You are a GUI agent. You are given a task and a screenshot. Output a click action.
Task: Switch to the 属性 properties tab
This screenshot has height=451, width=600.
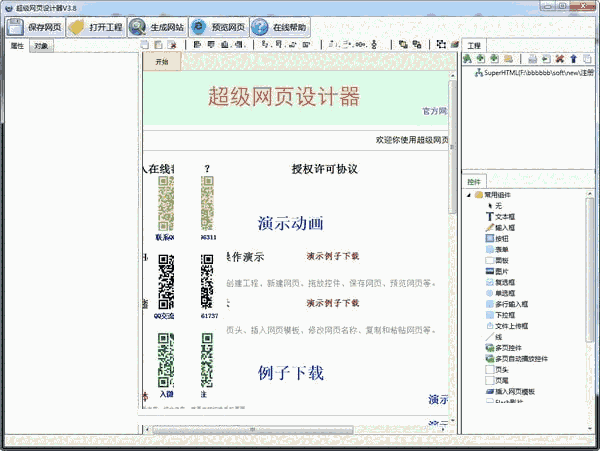click(x=17, y=46)
